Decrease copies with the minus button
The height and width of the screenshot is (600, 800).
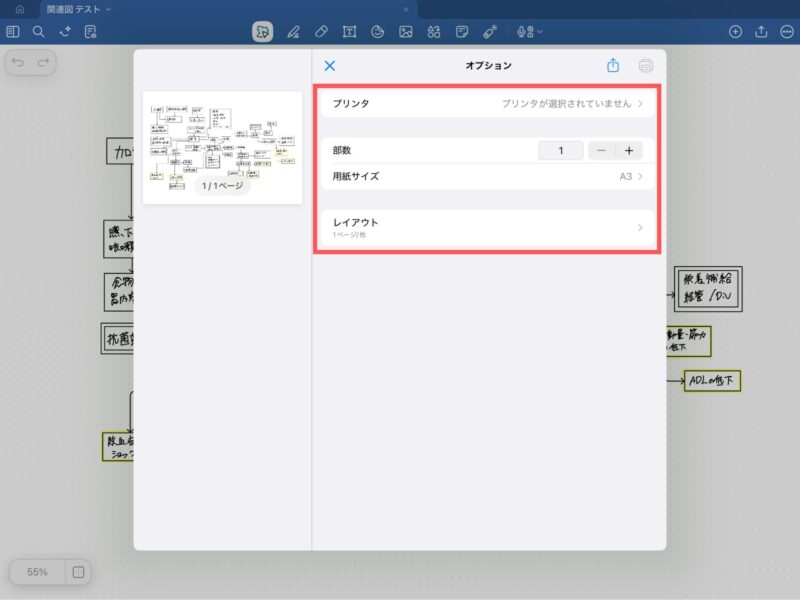(x=601, y=151)
